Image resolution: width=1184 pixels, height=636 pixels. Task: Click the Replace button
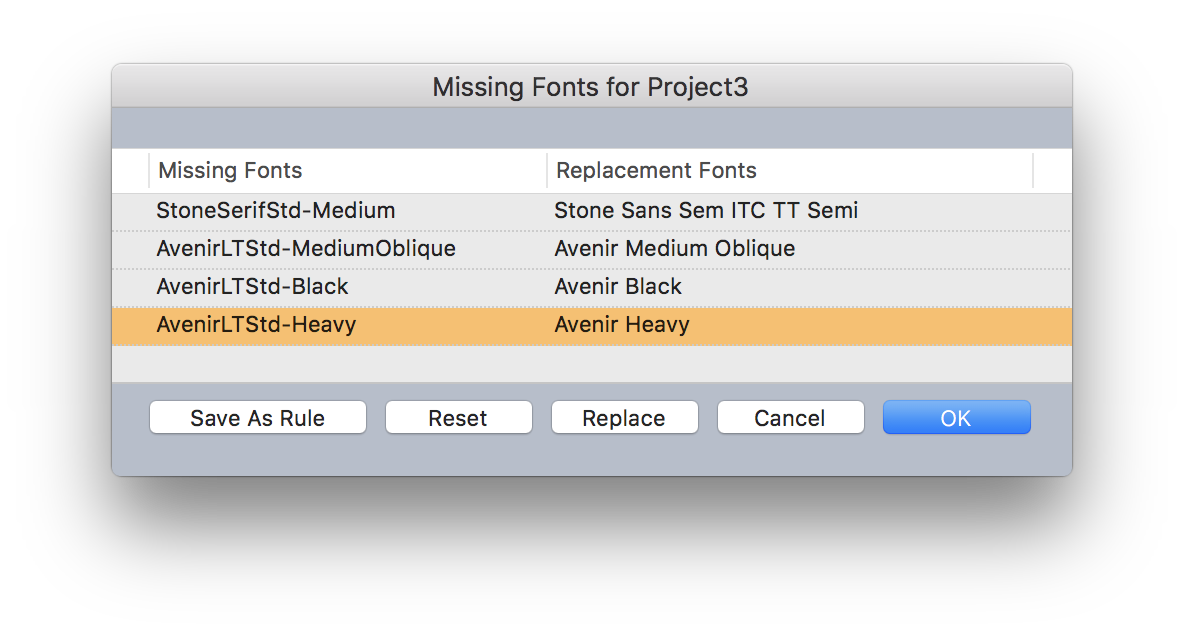tap(624, 418)
